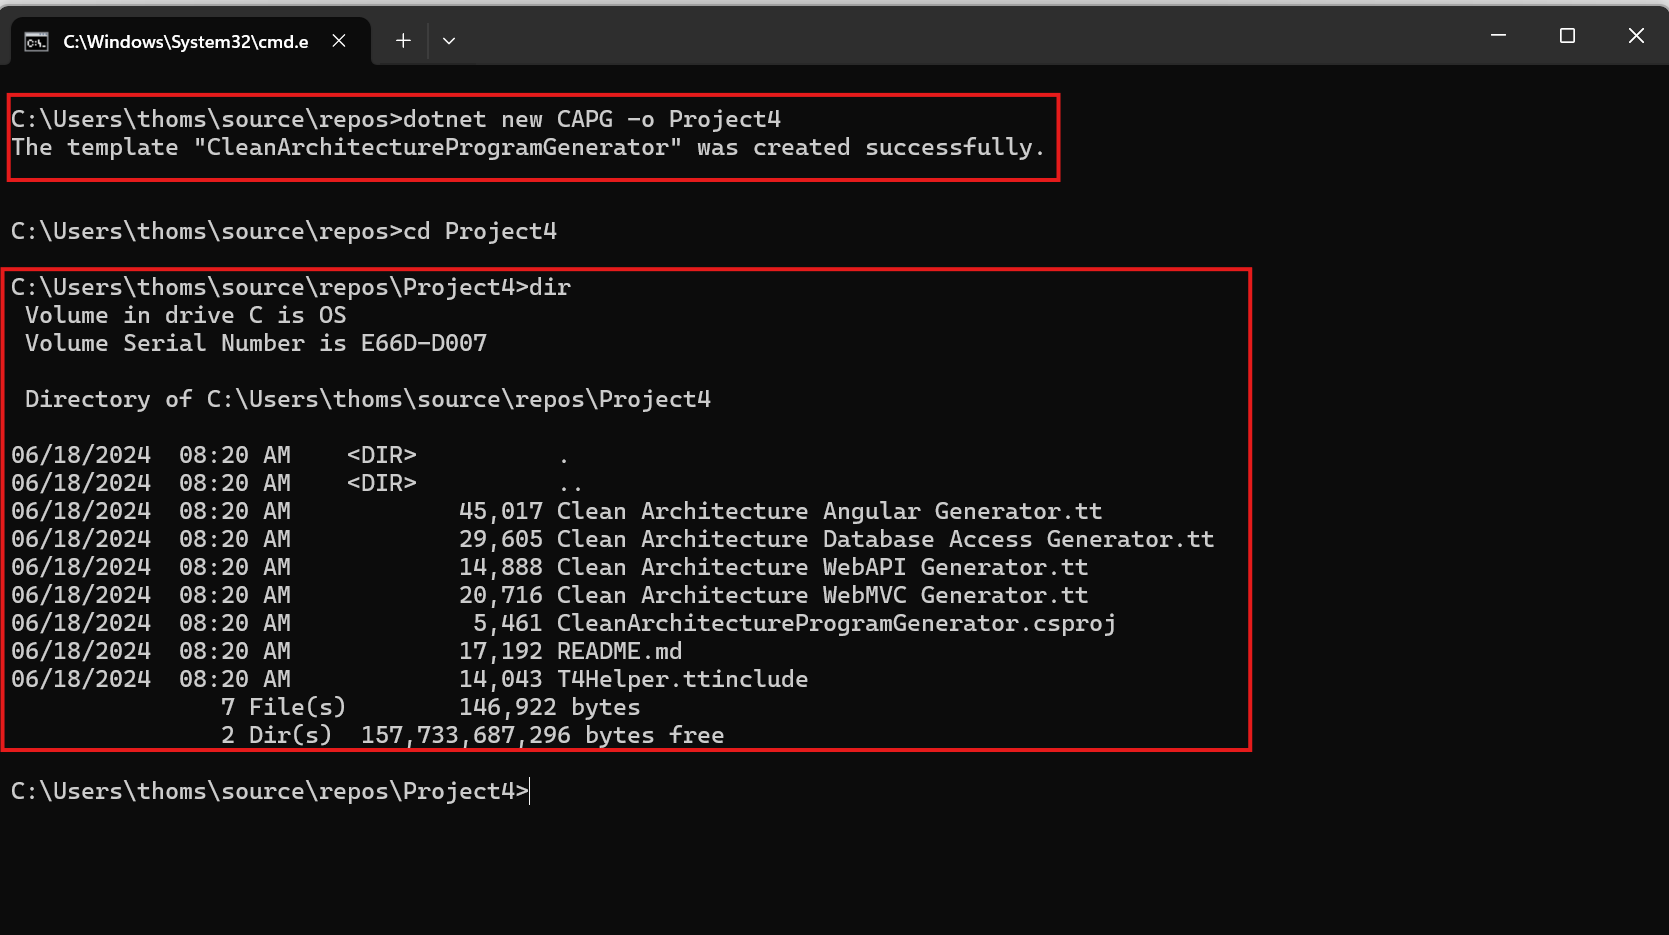The width and height of the screenshot is (1669, 935).
Task: Click the README.md file name
Action: [x=619, y=651]
